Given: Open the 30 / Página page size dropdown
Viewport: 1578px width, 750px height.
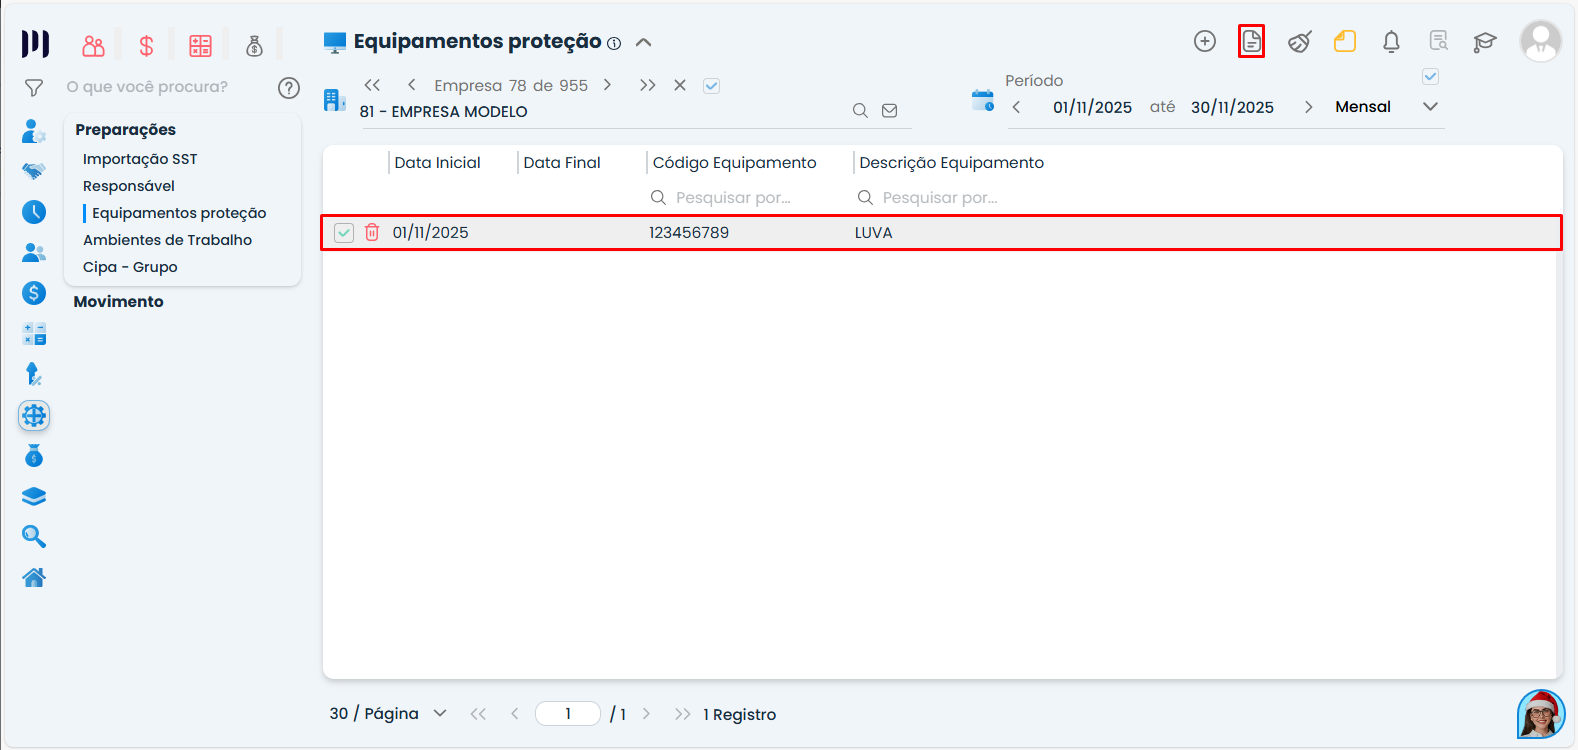Looking at the screenshot, I should (388, 713).
